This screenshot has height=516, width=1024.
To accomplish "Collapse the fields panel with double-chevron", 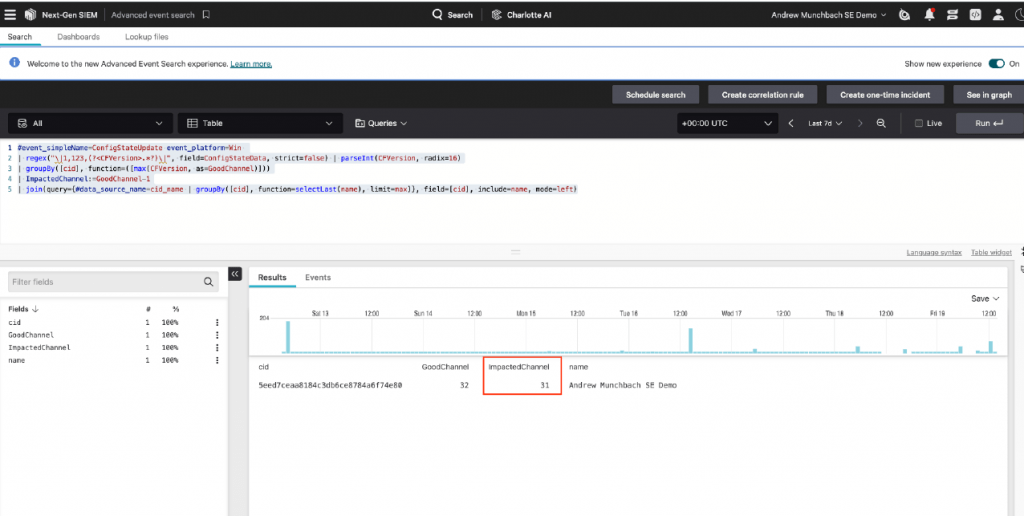I will click(x=235, y=274).
